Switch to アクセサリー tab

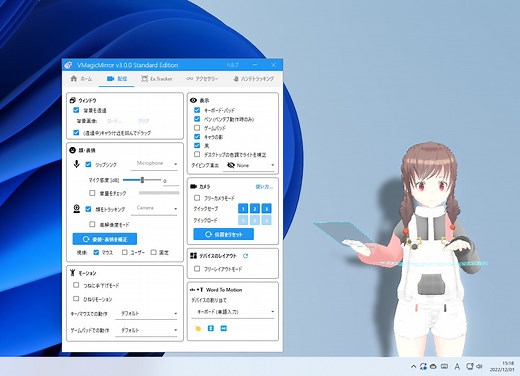point(202,79)
